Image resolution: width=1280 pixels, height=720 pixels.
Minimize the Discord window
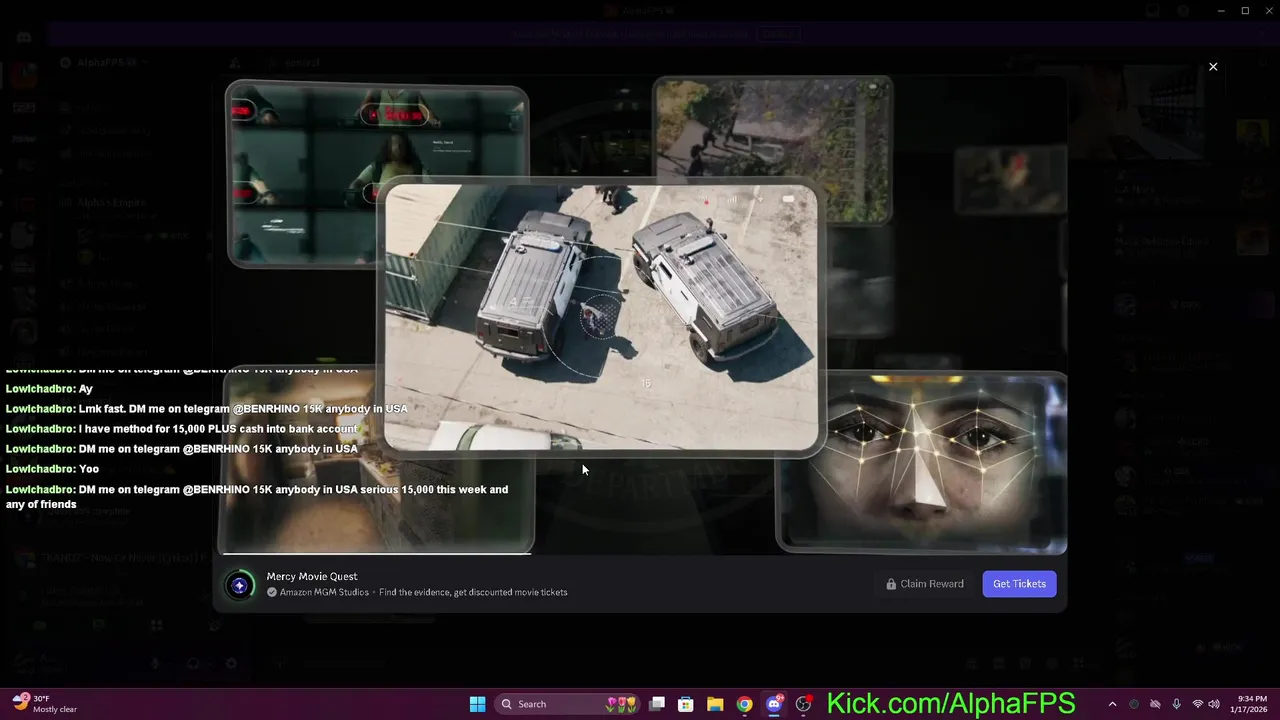[x=1221, y=11]
